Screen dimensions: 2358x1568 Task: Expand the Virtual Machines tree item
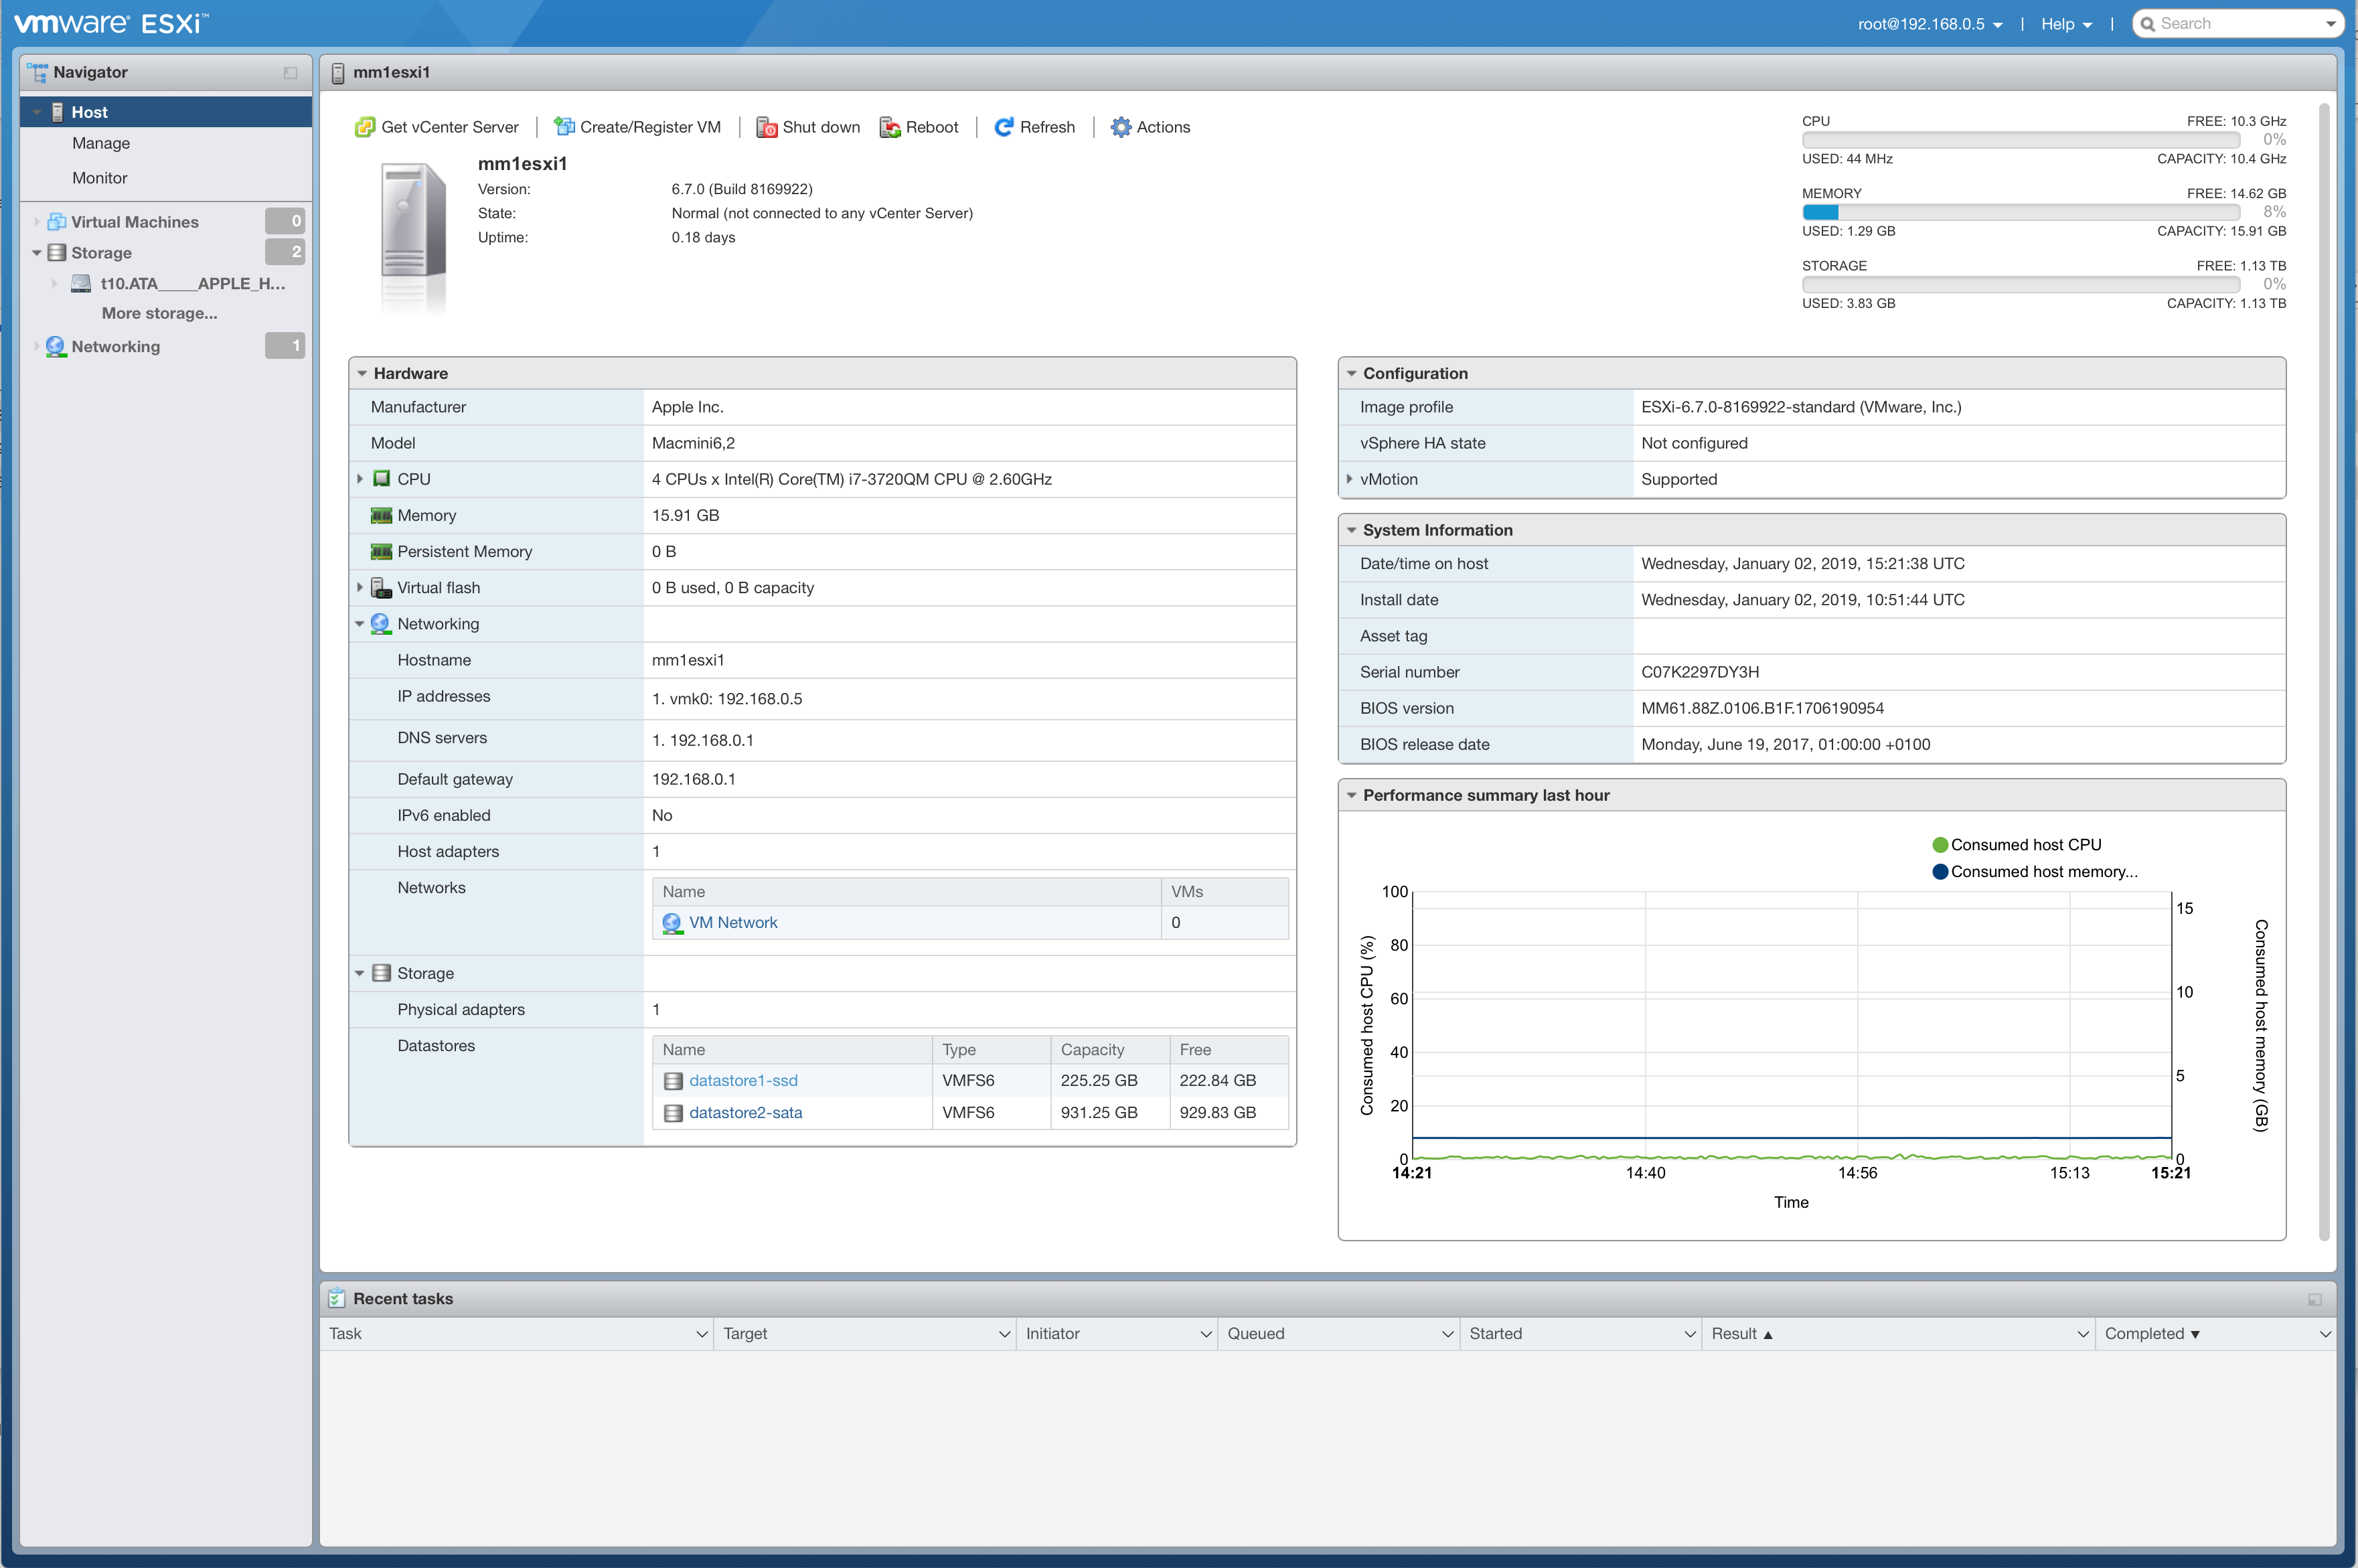click(37, 221)
